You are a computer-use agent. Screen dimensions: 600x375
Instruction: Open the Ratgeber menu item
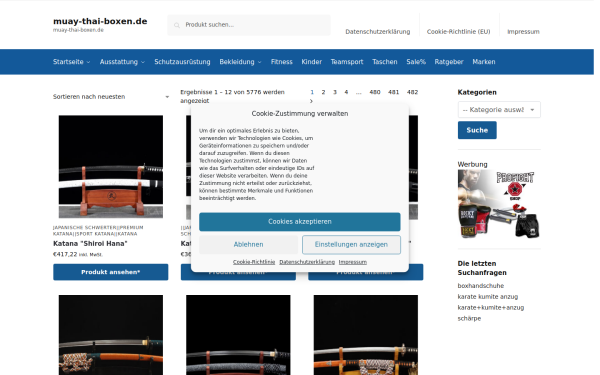(449, 62)
